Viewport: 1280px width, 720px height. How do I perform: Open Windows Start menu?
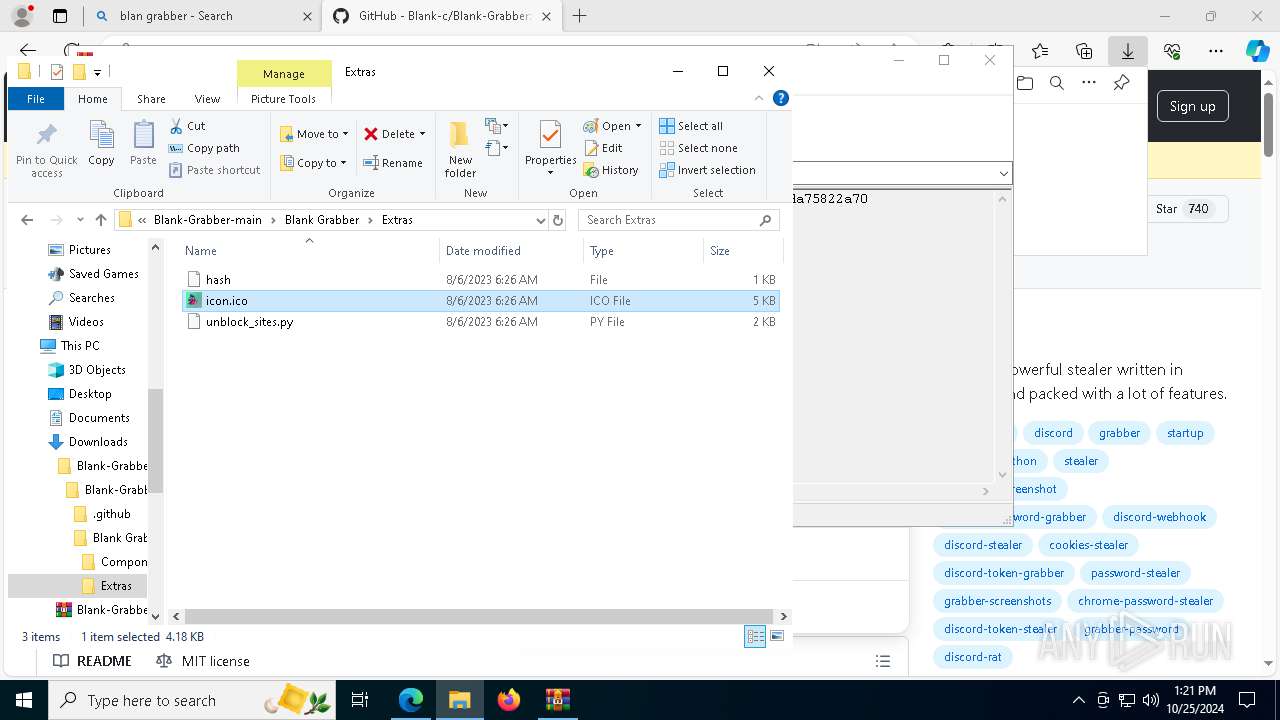coord(23,700)
